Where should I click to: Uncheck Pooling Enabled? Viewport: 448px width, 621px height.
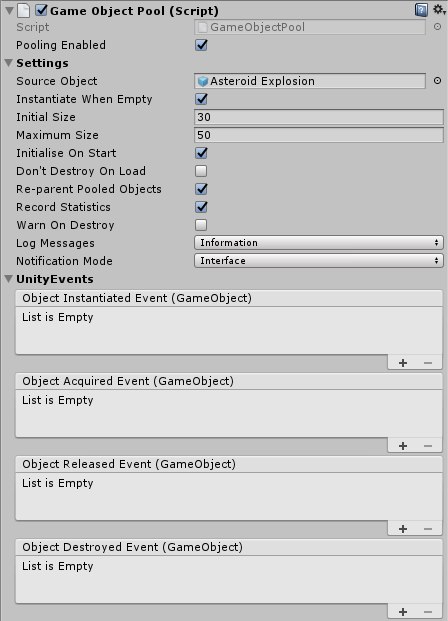[x=201, y=45]
